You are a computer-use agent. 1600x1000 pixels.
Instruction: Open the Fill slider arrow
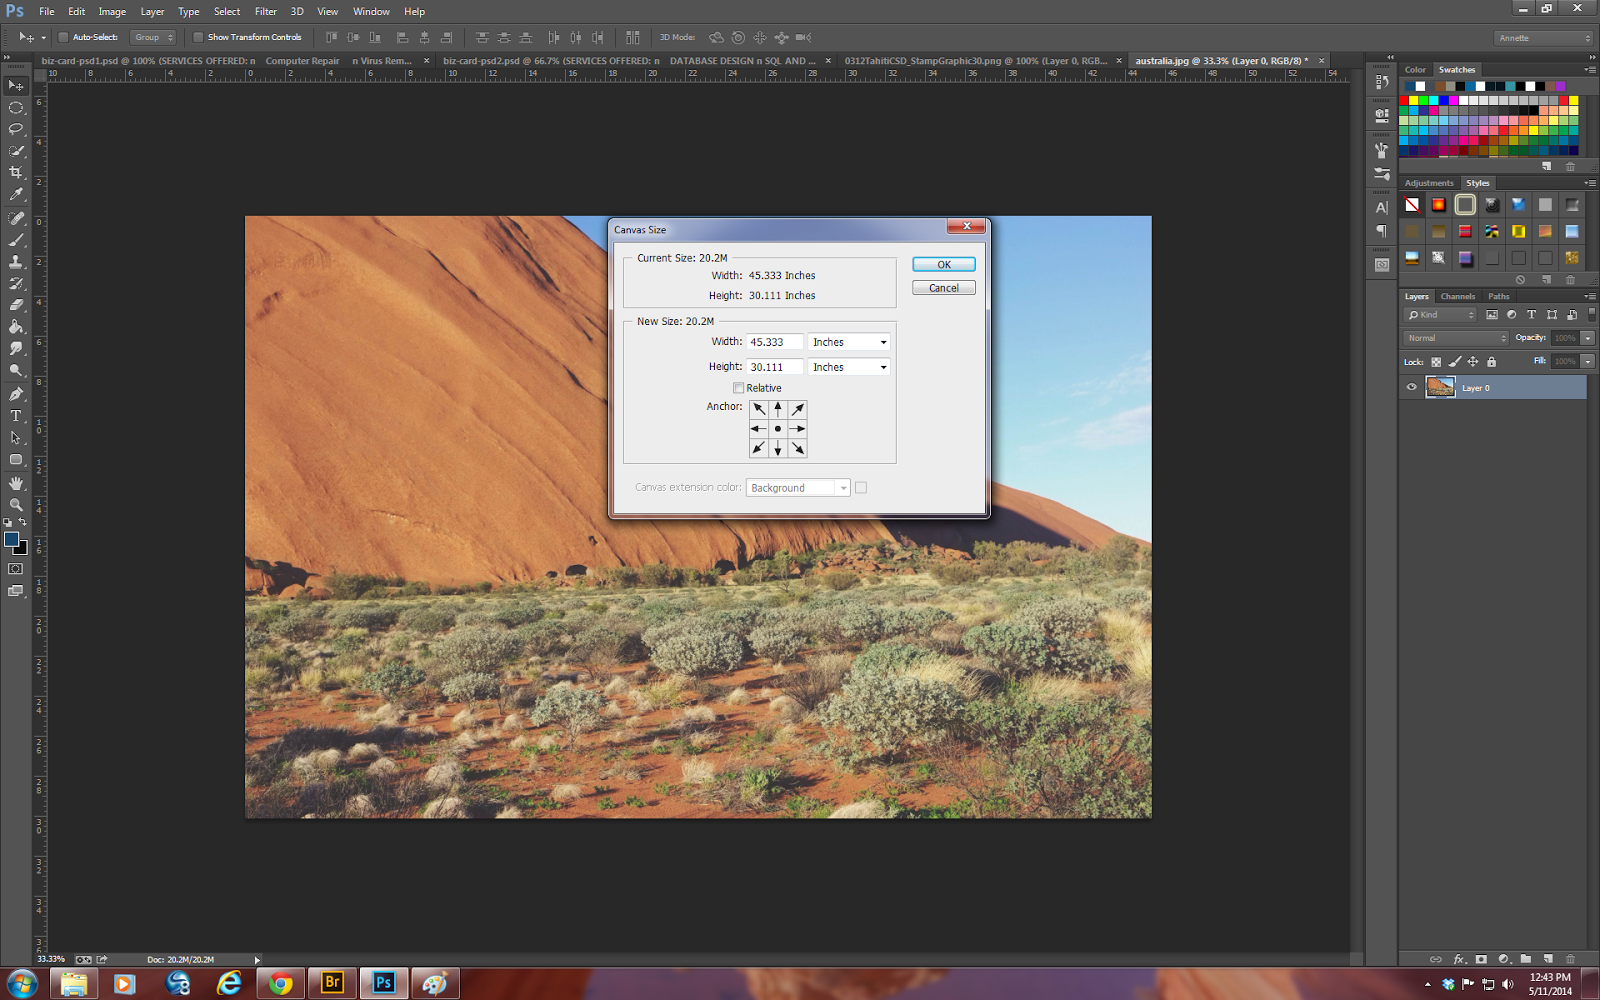pos(1587,361)
